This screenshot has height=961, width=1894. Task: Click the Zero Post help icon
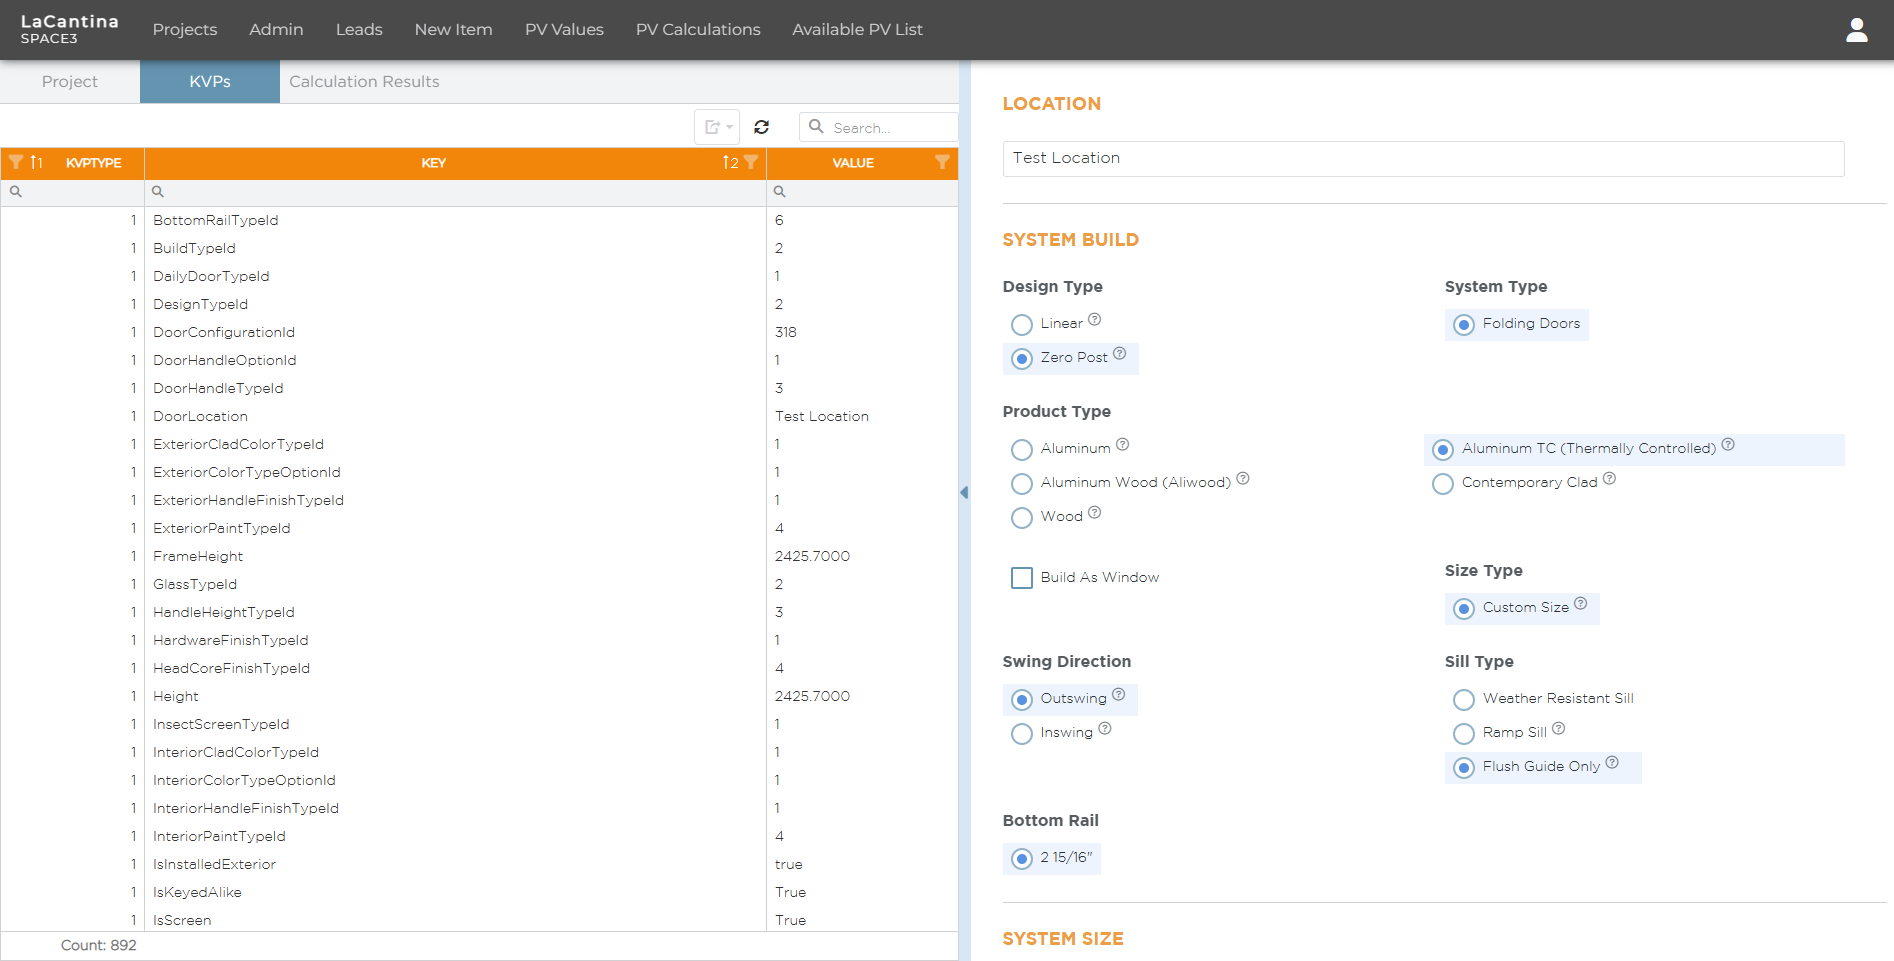(x=1120, y=354)
